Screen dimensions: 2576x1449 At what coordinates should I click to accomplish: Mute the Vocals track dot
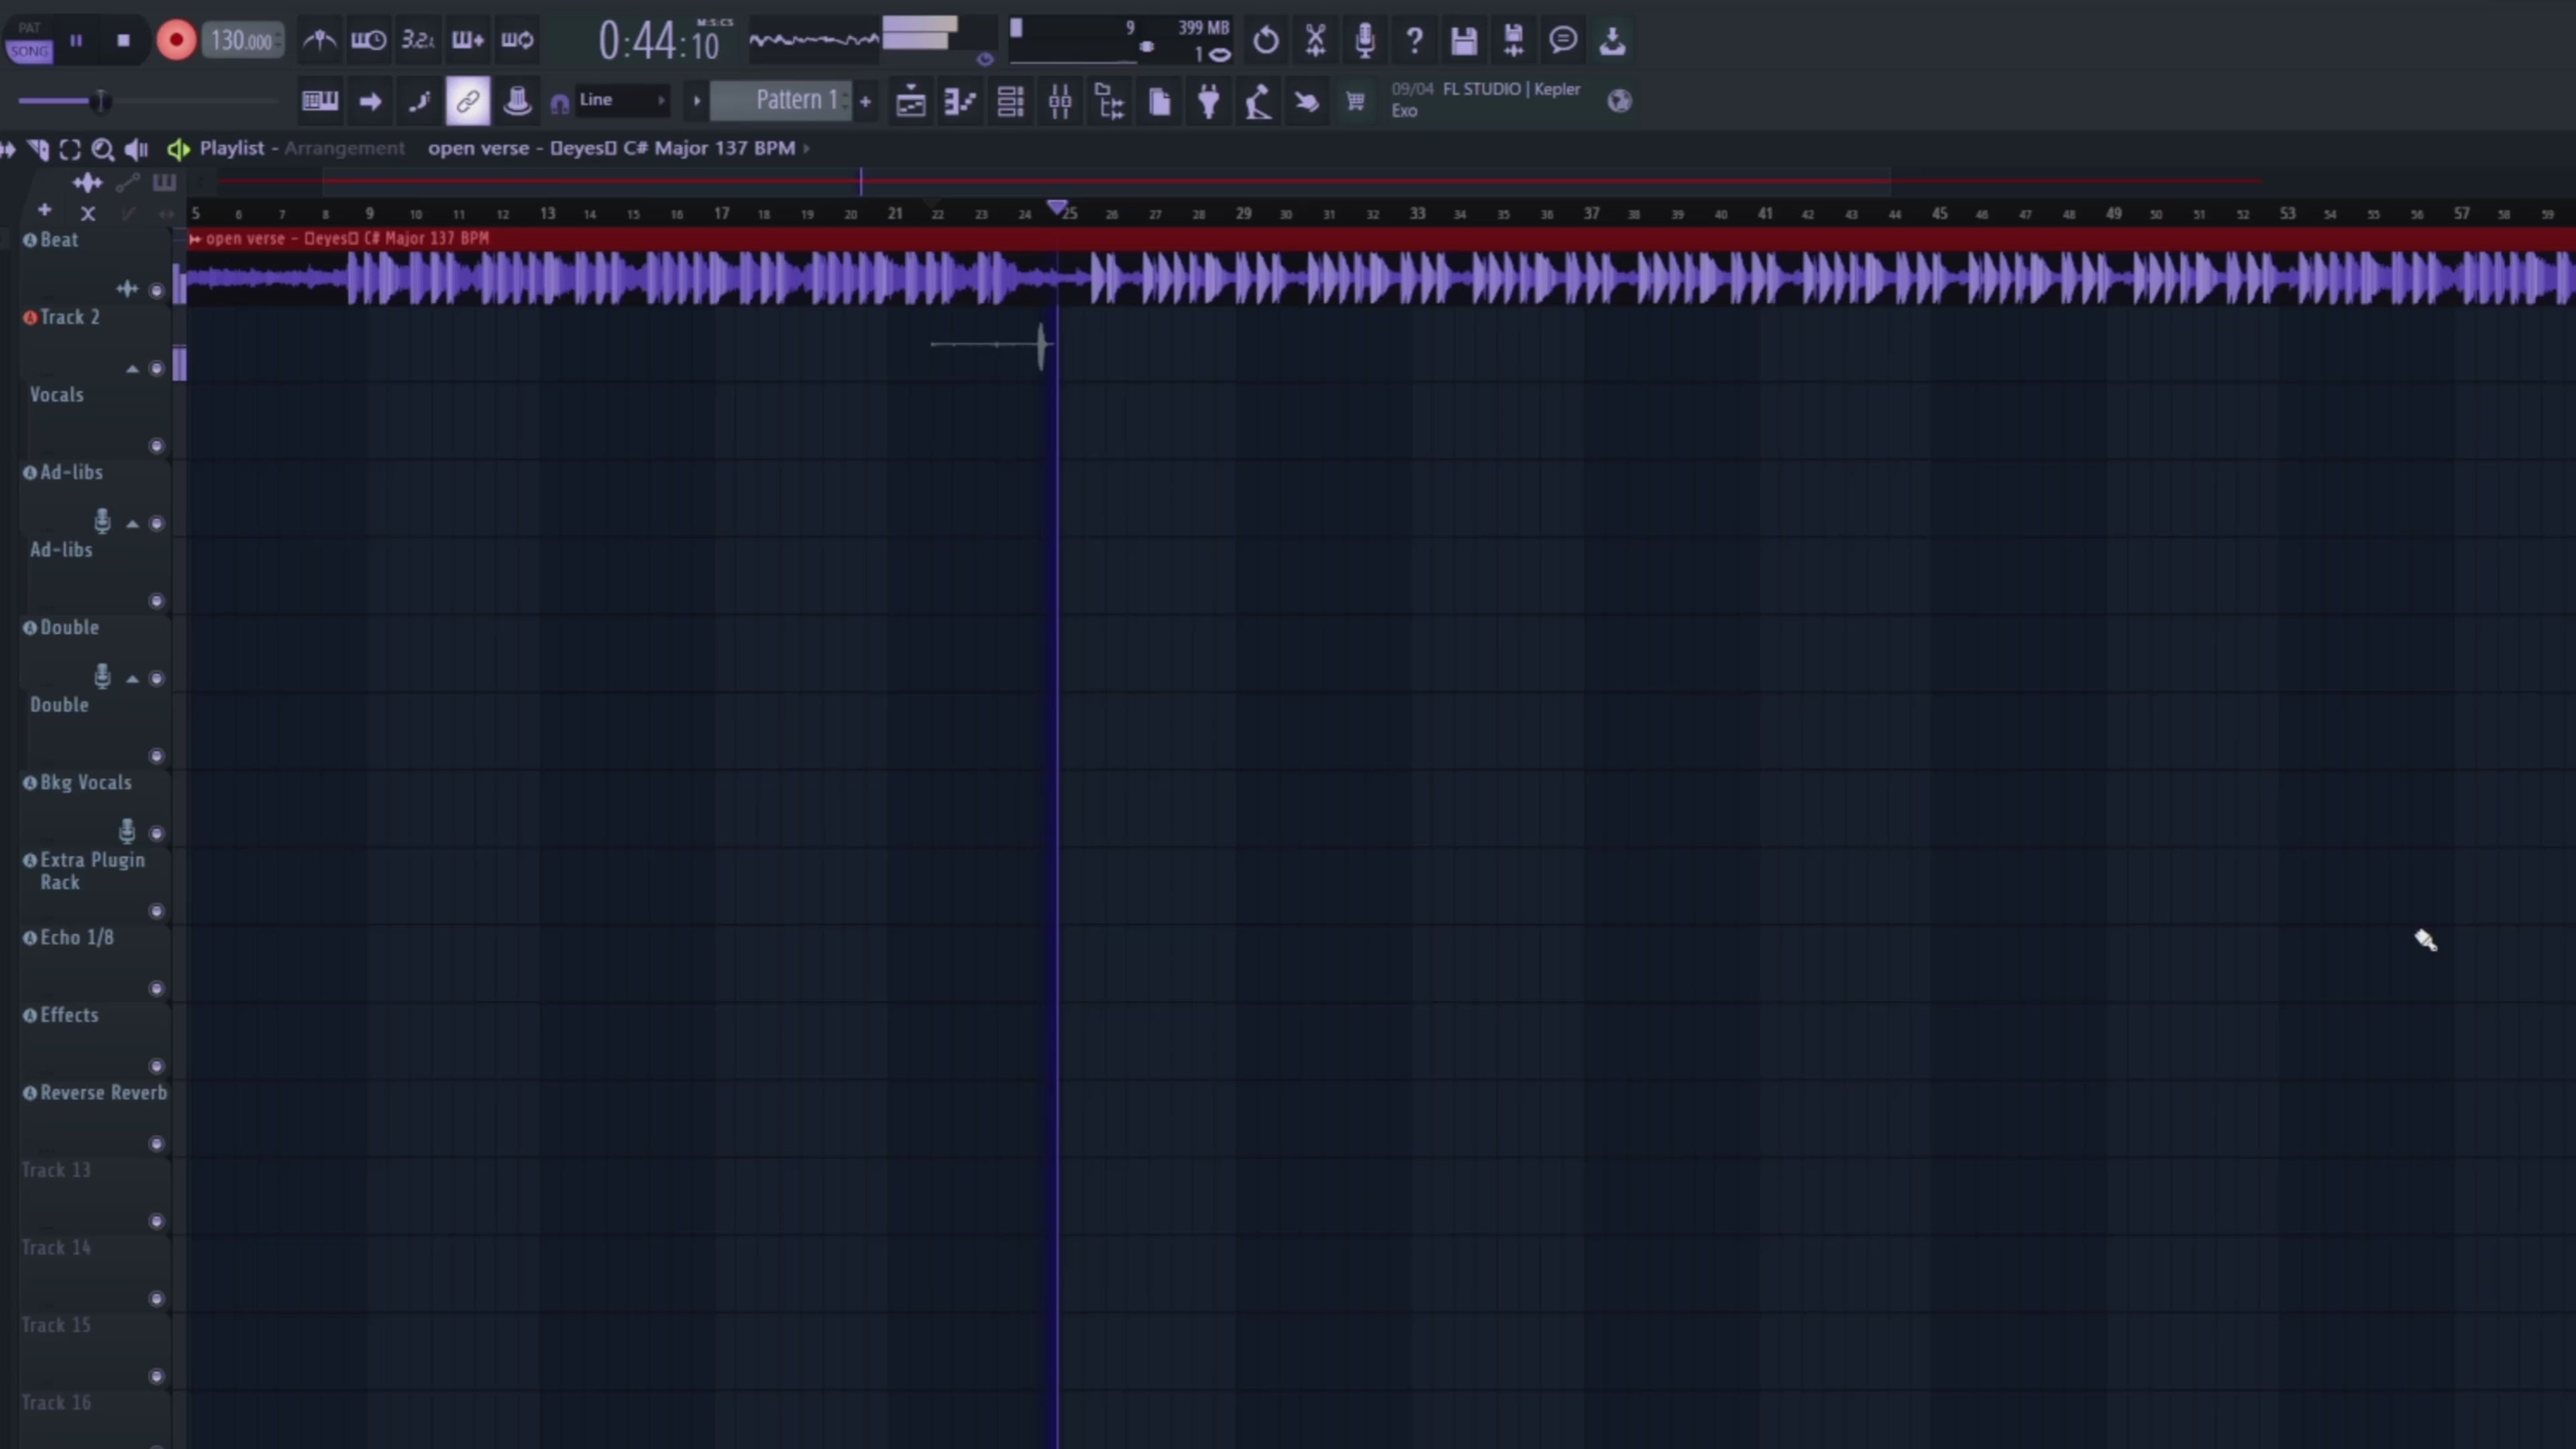[156, 445]
